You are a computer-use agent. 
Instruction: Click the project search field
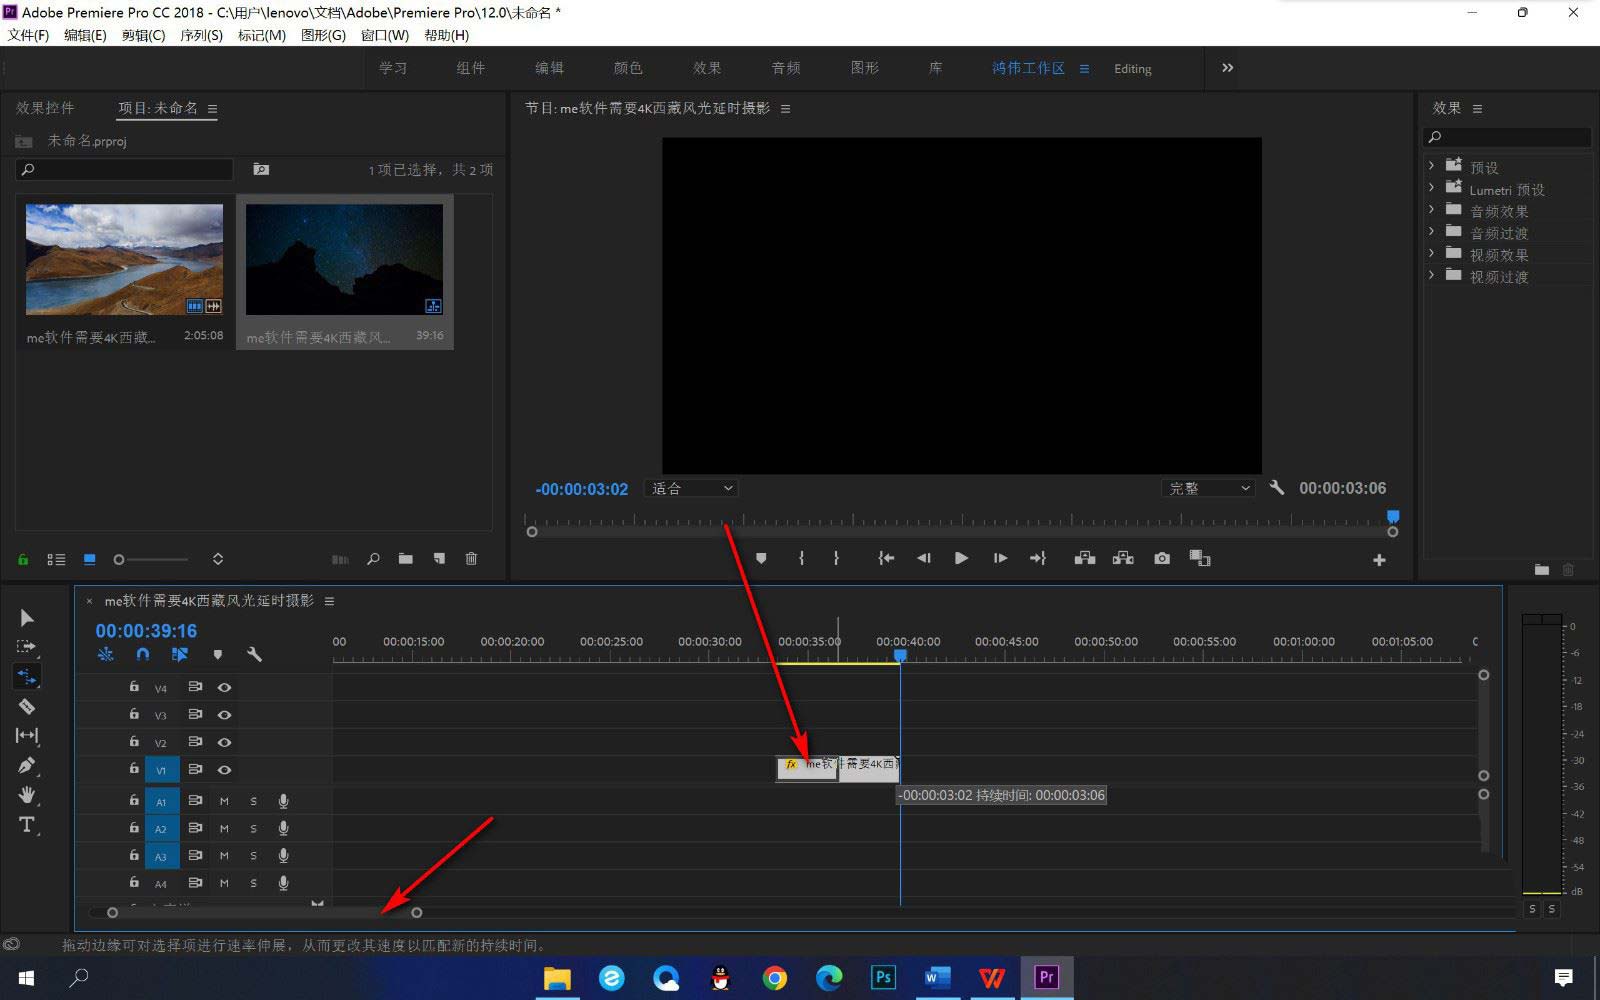click(125, 170)
